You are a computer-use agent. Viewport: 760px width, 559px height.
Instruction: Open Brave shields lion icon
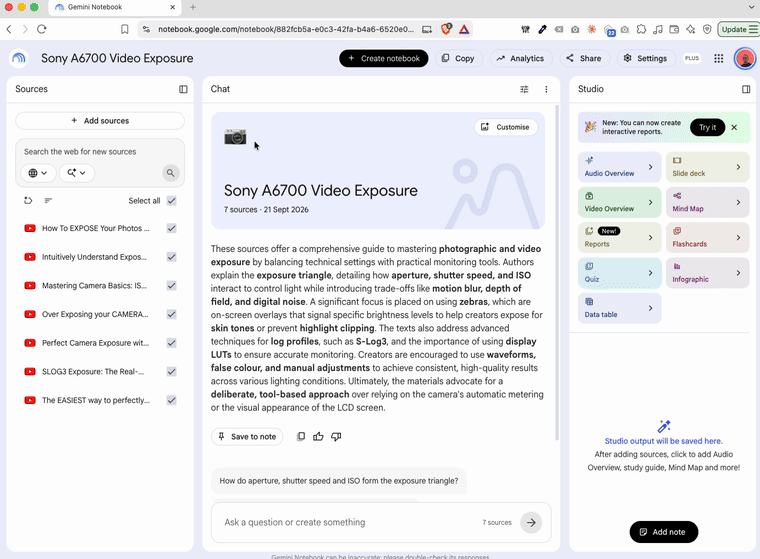(446, 29)
